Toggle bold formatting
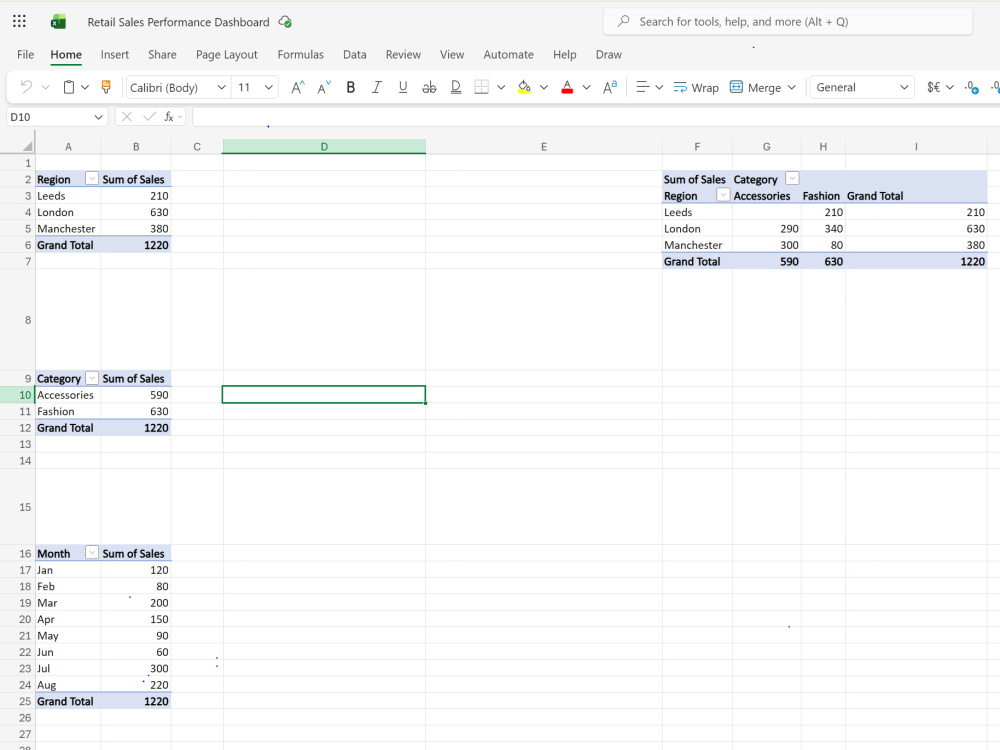The height and width of the screenshot is (750, 1000). pyautogui.click(x=351, y=87)
